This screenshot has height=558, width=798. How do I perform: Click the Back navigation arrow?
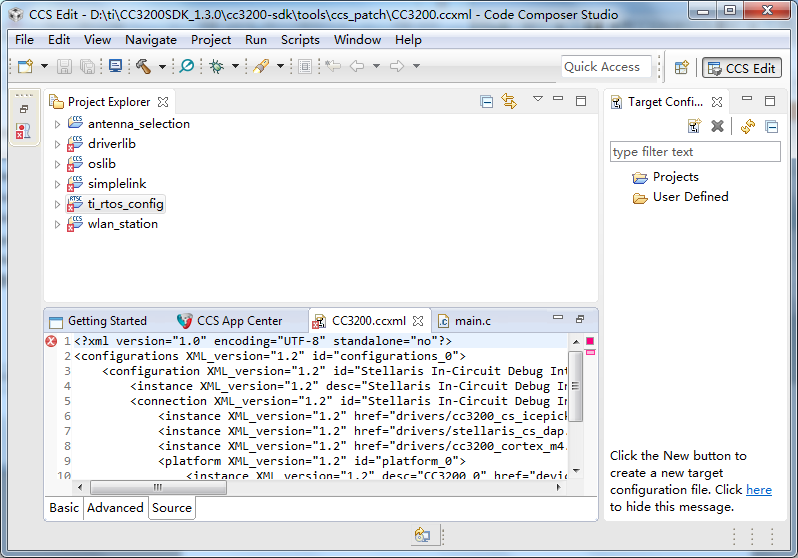point(357,66)
